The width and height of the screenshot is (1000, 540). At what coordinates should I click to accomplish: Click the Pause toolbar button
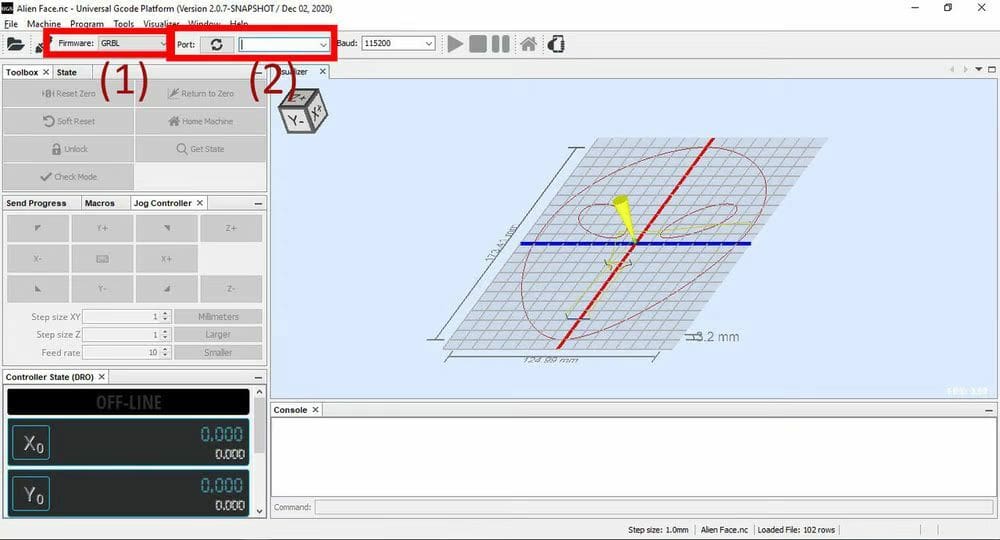coord(500,44)
